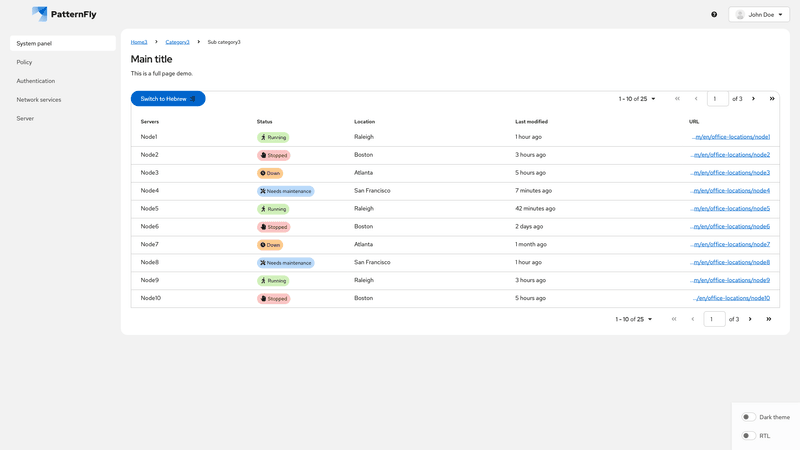The height and width of the screenshot is (450, 800).
Task: Click the Status column header
Action: pyautogui.click(x=264, y=121)
